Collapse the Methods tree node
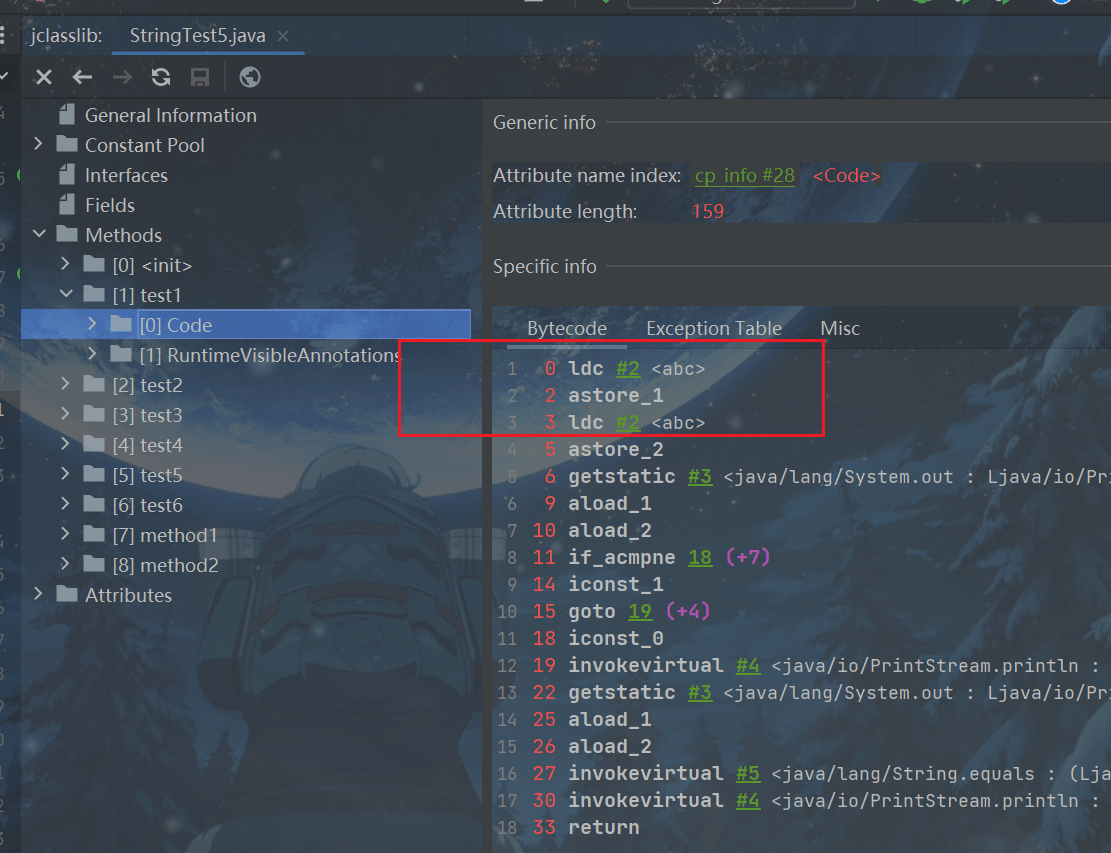This screenshot has height=853, width=1111. pyautogui.click(x=38, y=235)
